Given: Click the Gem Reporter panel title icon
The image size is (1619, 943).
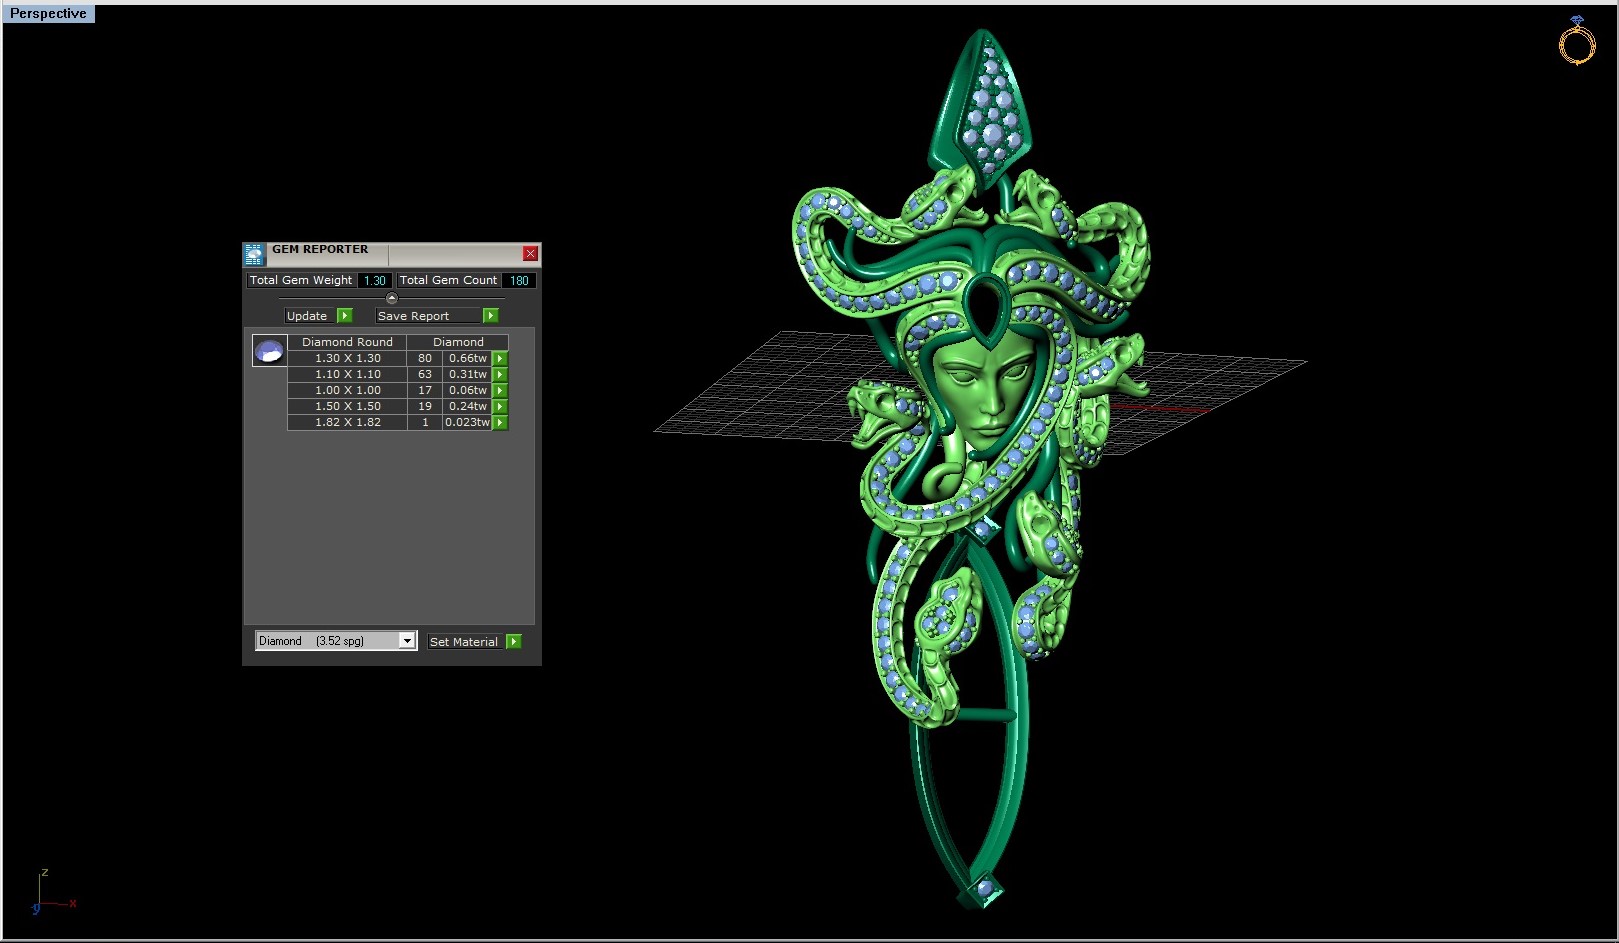Looking at the screenshot, I should [254, 254].
